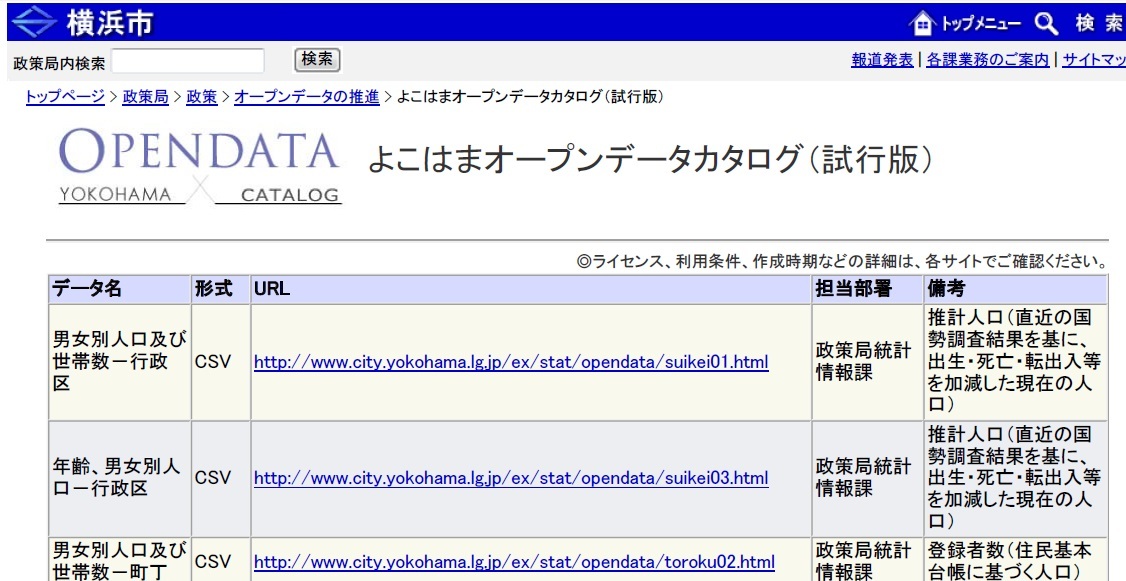Open the 報道発表 link

pos(882,60)
